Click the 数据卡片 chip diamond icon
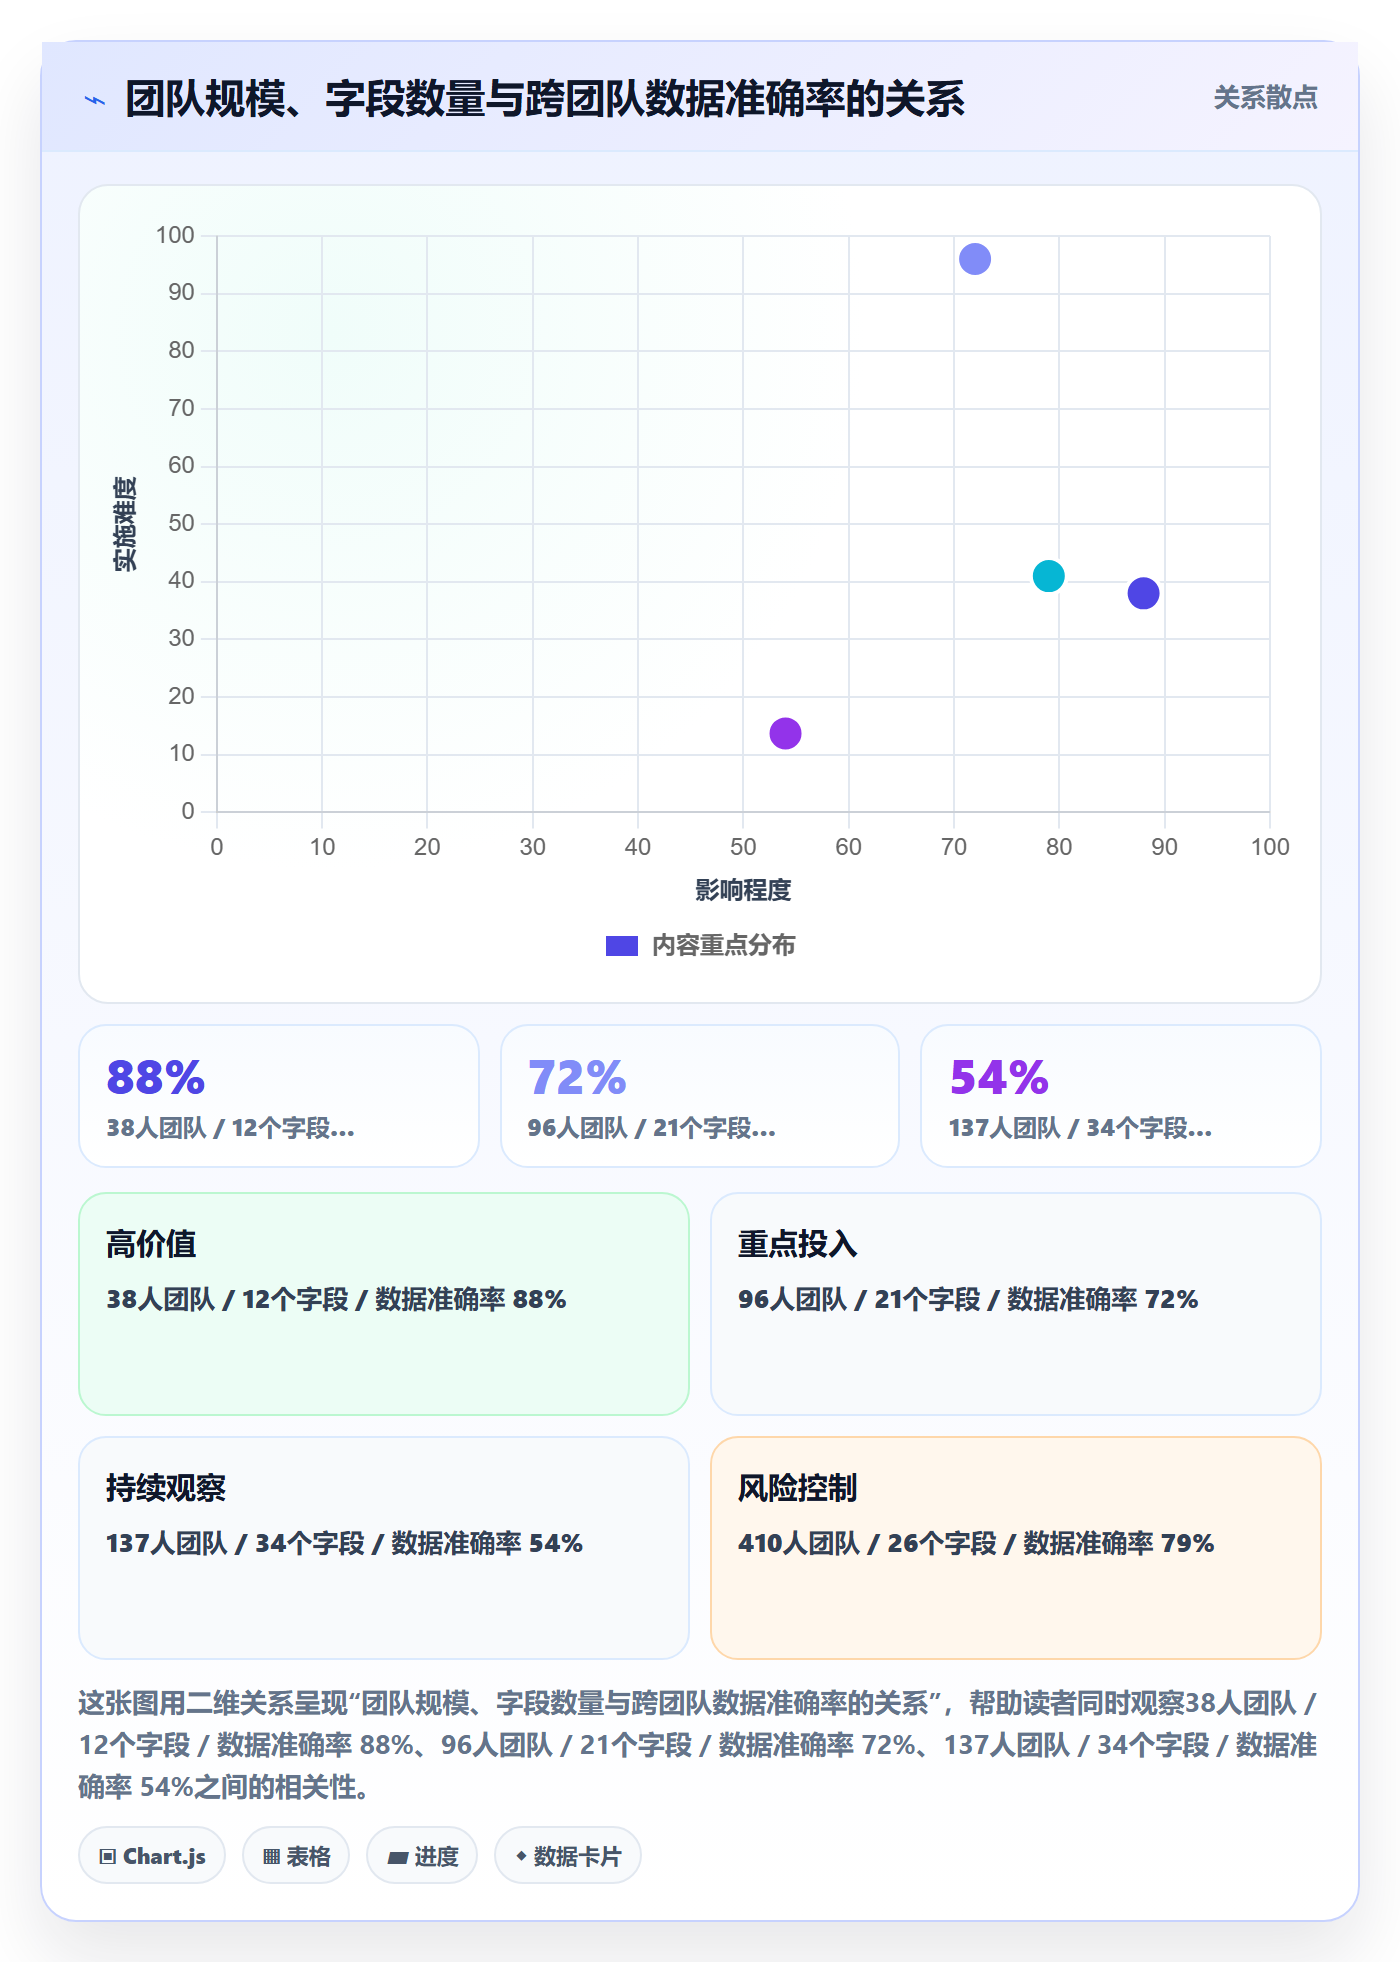Image resolution: width=1400 pixels, height=1962 pixels. coord(521,1856)
